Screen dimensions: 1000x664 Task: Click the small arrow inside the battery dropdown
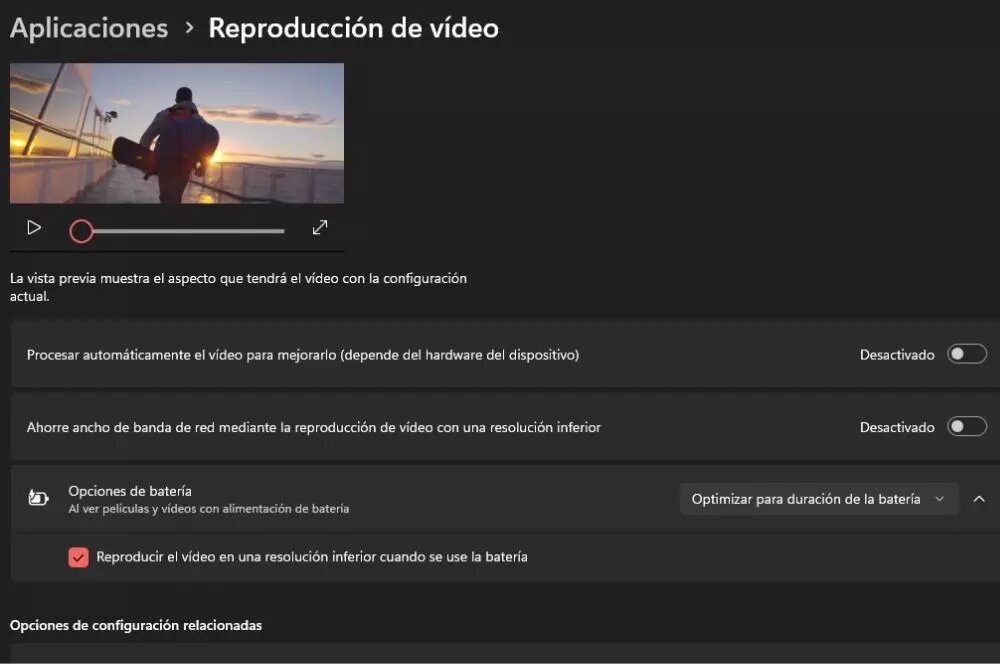coord(939,499)
